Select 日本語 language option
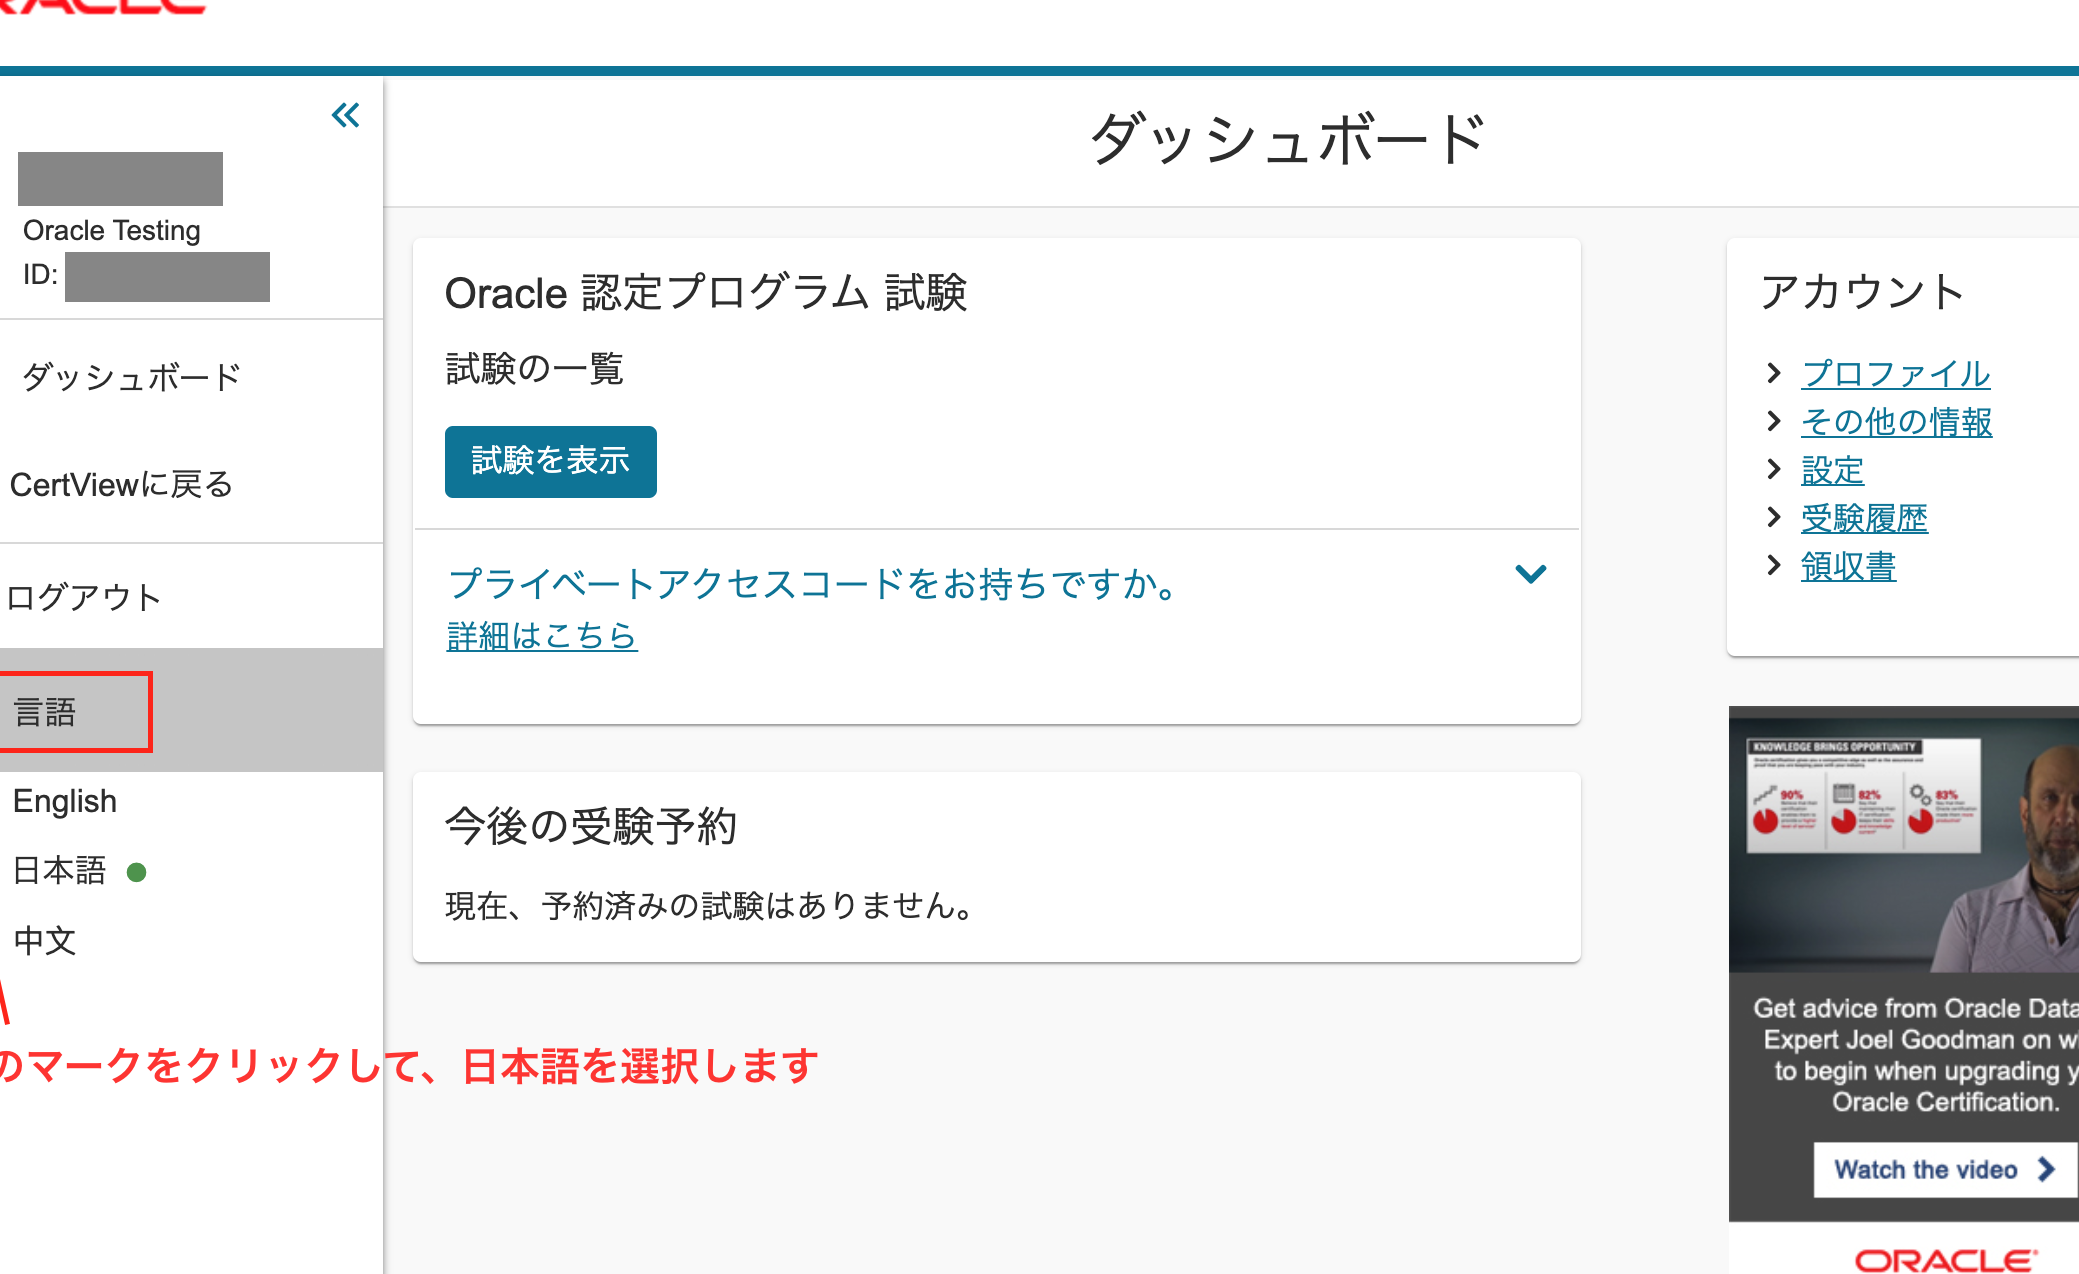 point(60,871)
